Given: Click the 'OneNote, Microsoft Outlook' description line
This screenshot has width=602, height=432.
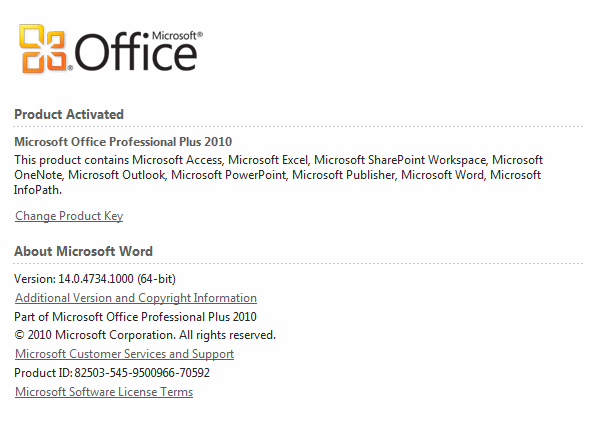Looking at the screenshot, I should pos(278,175).
